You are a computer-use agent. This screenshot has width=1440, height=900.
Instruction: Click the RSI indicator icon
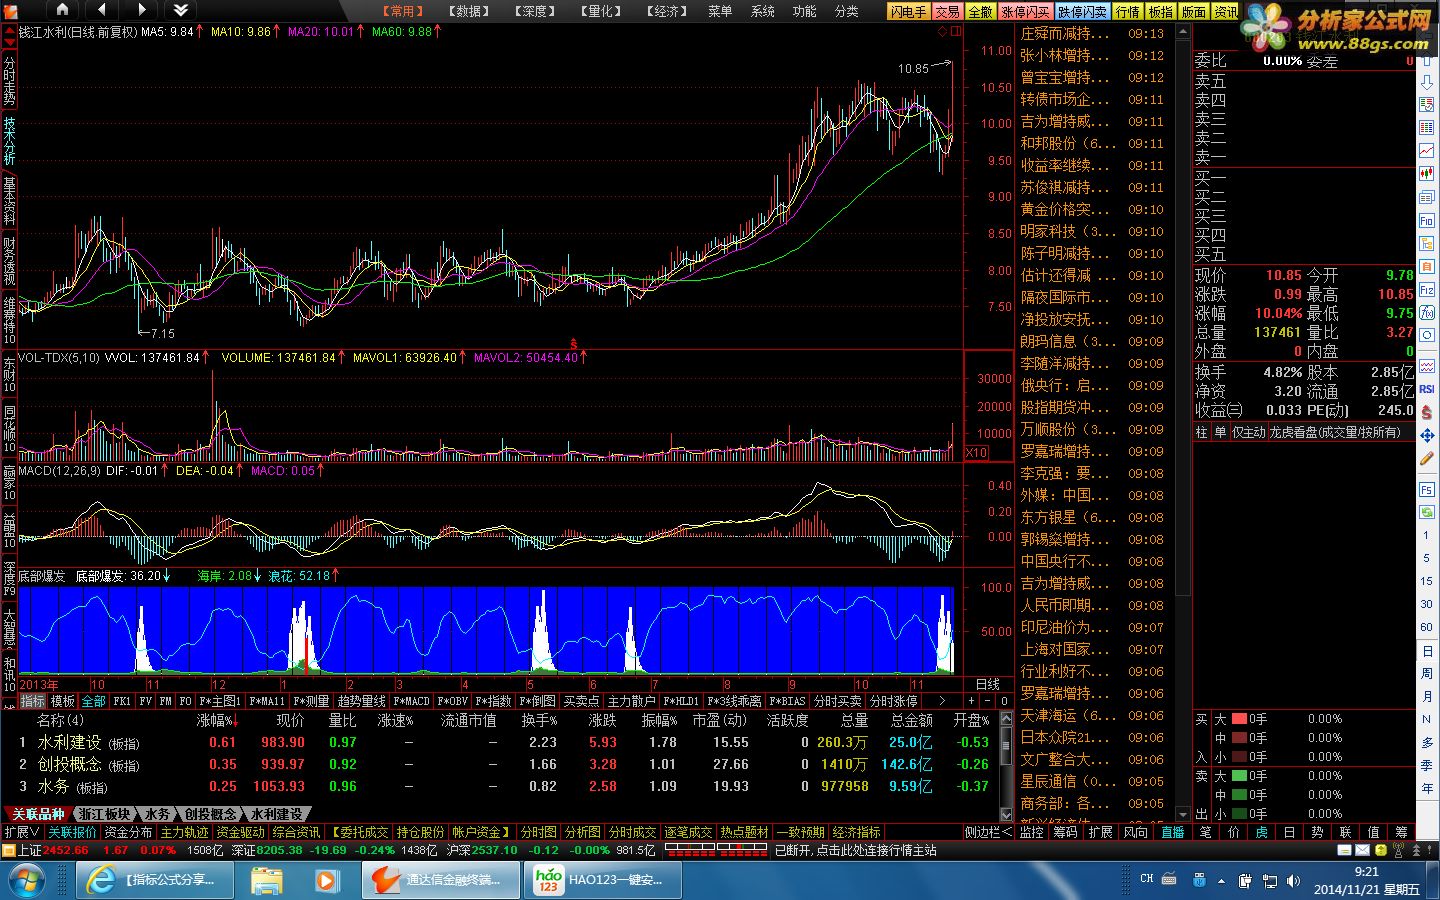click(1427, 389)
